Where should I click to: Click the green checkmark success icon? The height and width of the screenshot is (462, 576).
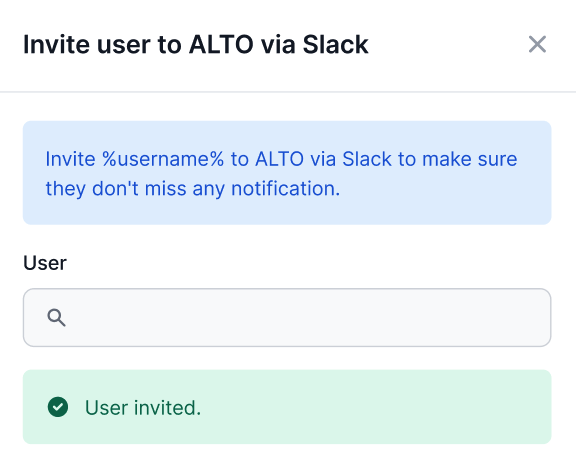(x=58, y=407)
